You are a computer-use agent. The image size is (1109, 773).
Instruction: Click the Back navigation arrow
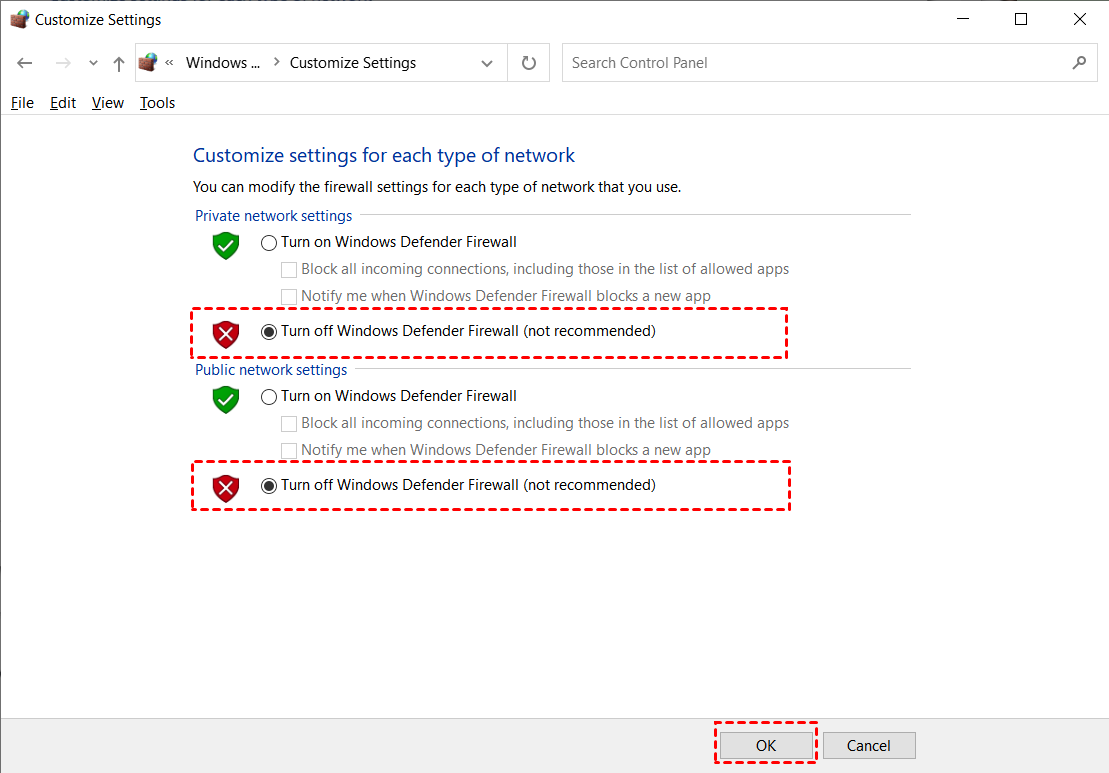pos(25,63)
